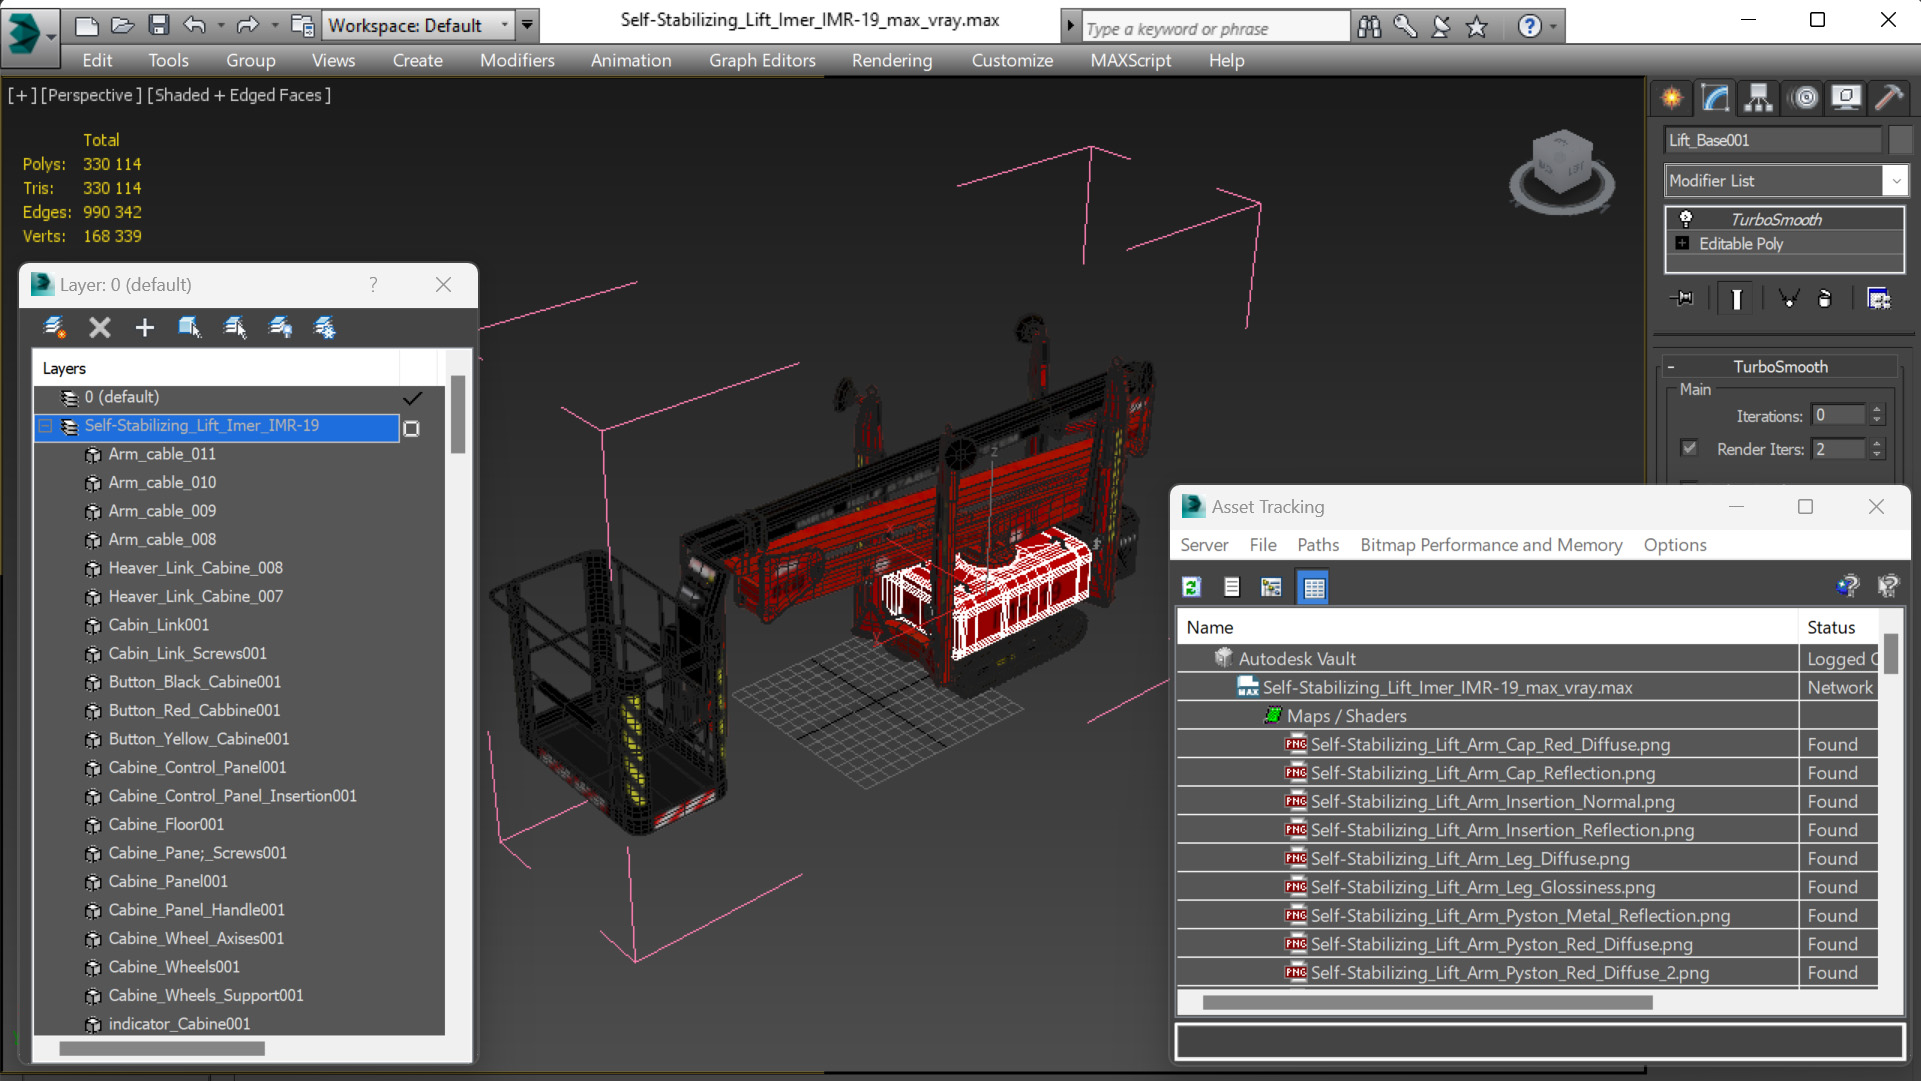
Task: Switch Asset Tracking to tree view
Action: (1271, 587)
